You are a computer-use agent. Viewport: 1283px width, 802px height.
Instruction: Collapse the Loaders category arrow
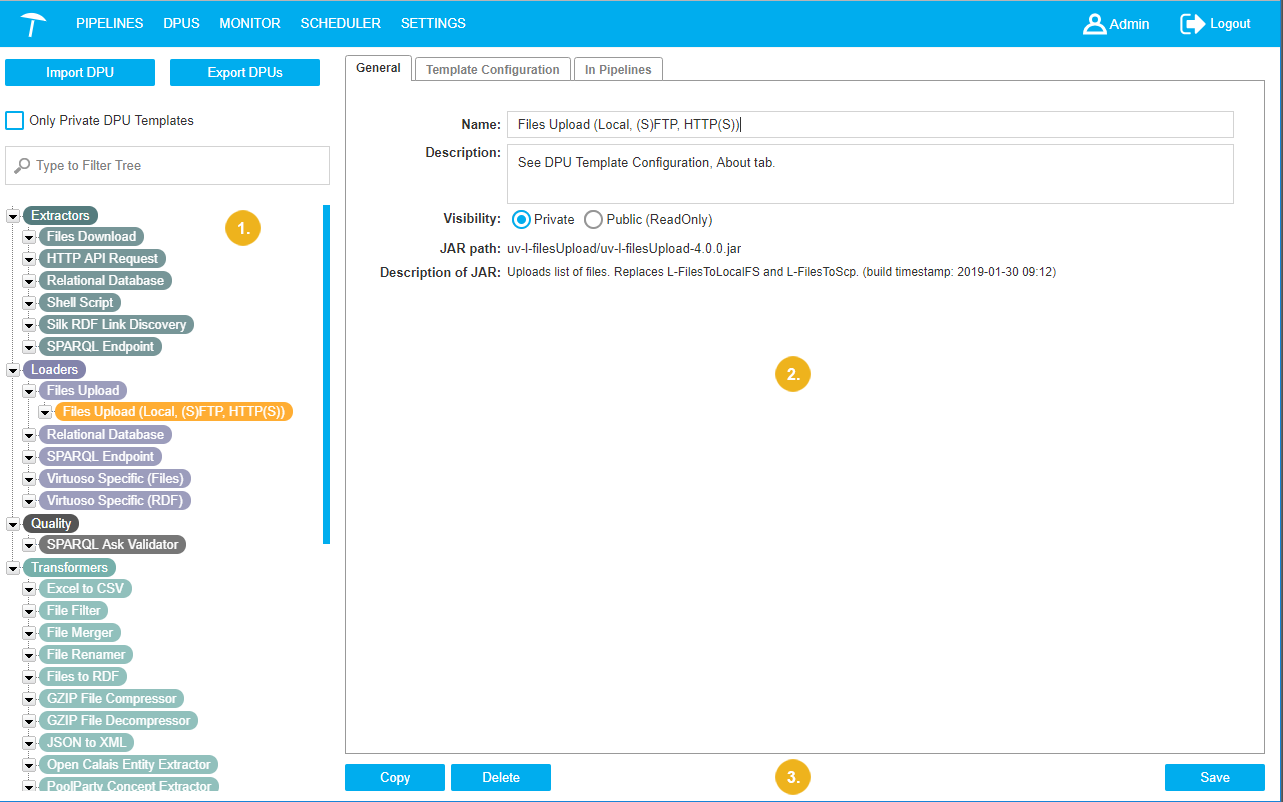14,370
